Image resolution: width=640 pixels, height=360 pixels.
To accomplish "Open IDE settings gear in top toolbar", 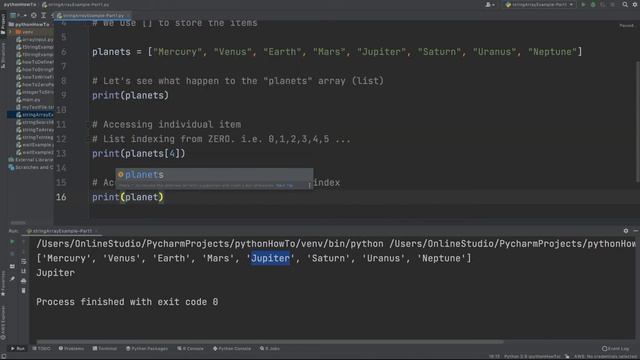I will (635, 4).
